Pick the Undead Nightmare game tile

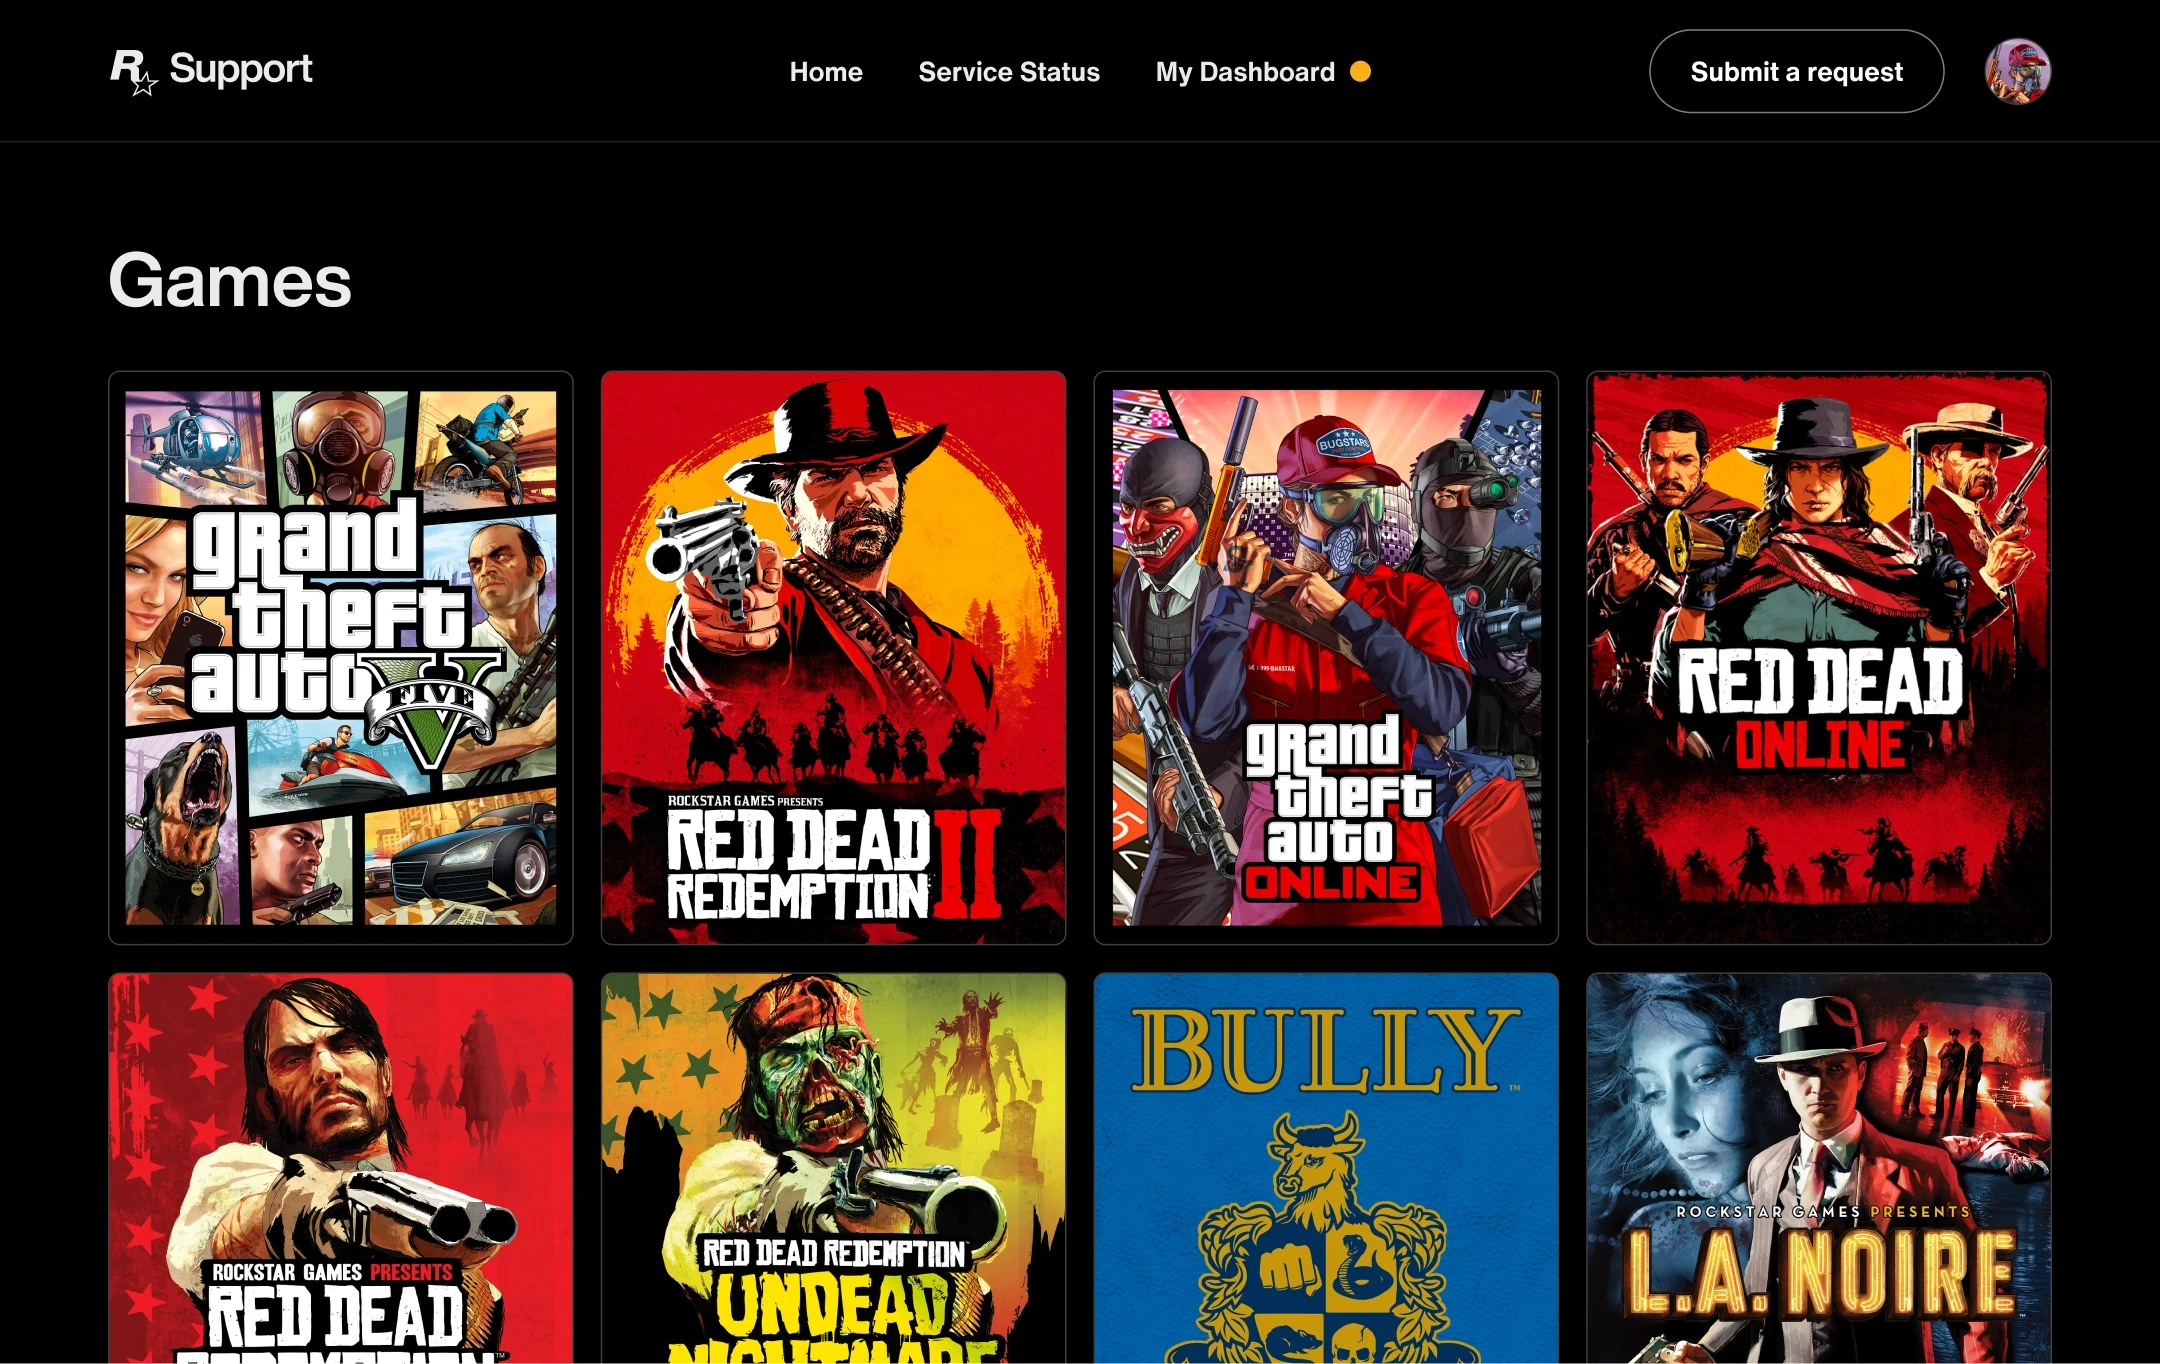tap(833, 1167)
